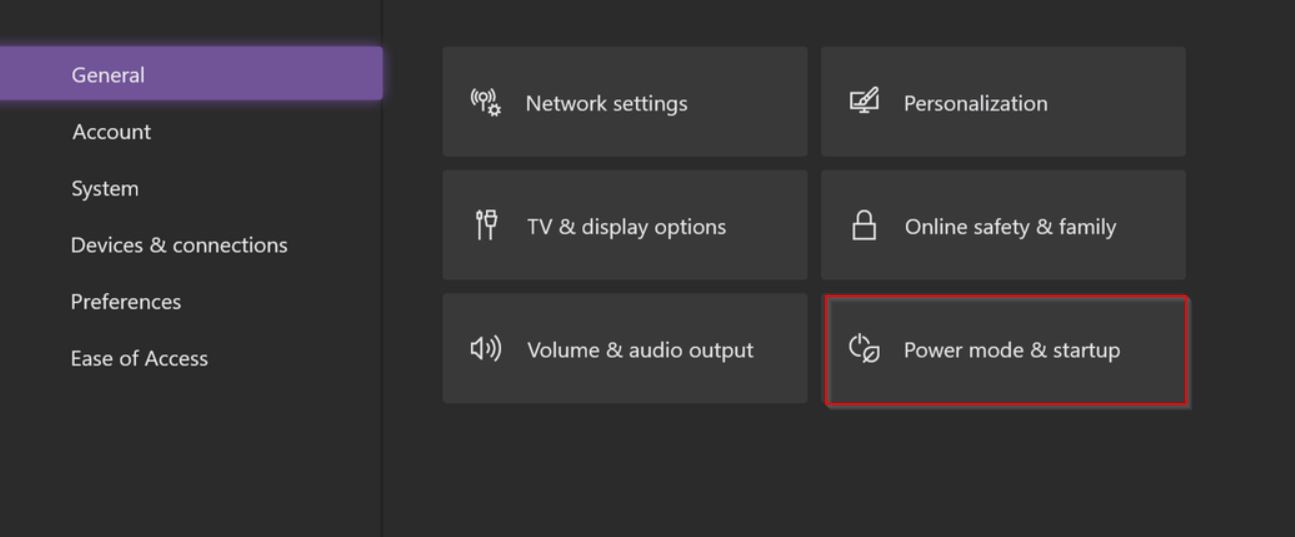1295x537 pixels.
Task: Click the TV & display cable icon
Action: tap(486, 226)
